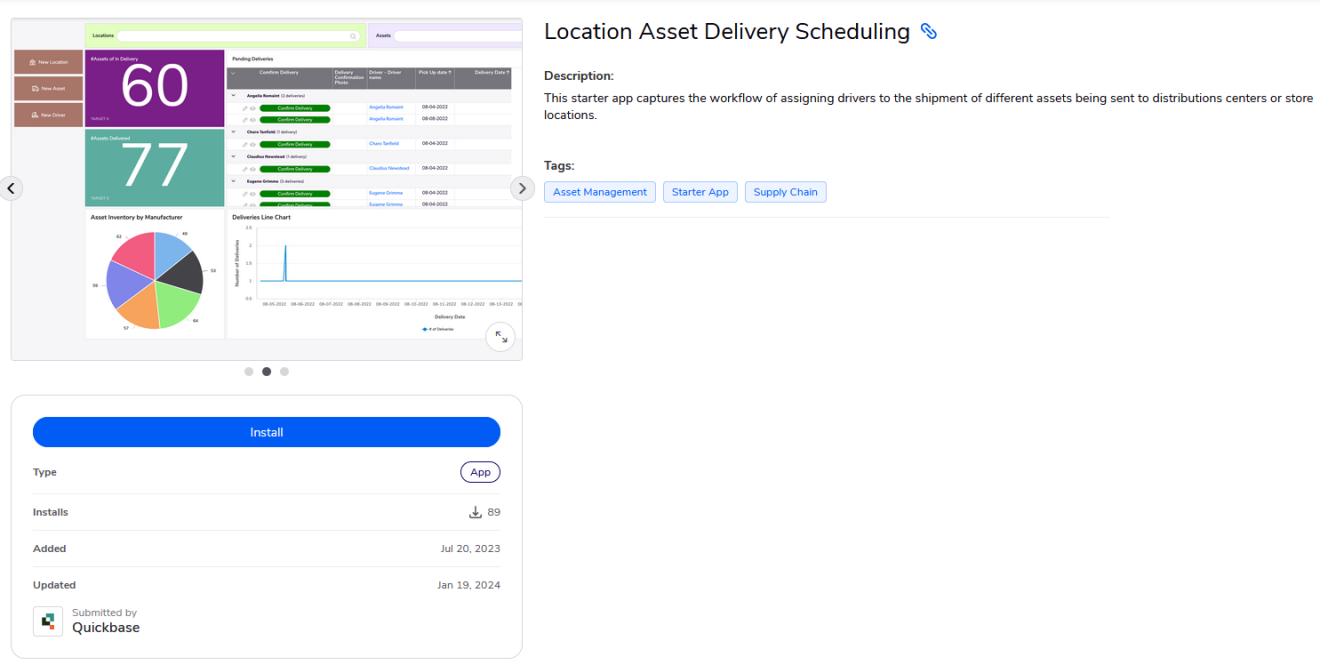Click the Install button
Image resolution: width=1320 pixels, height=665 pixels.
click(x=266, y=432)
